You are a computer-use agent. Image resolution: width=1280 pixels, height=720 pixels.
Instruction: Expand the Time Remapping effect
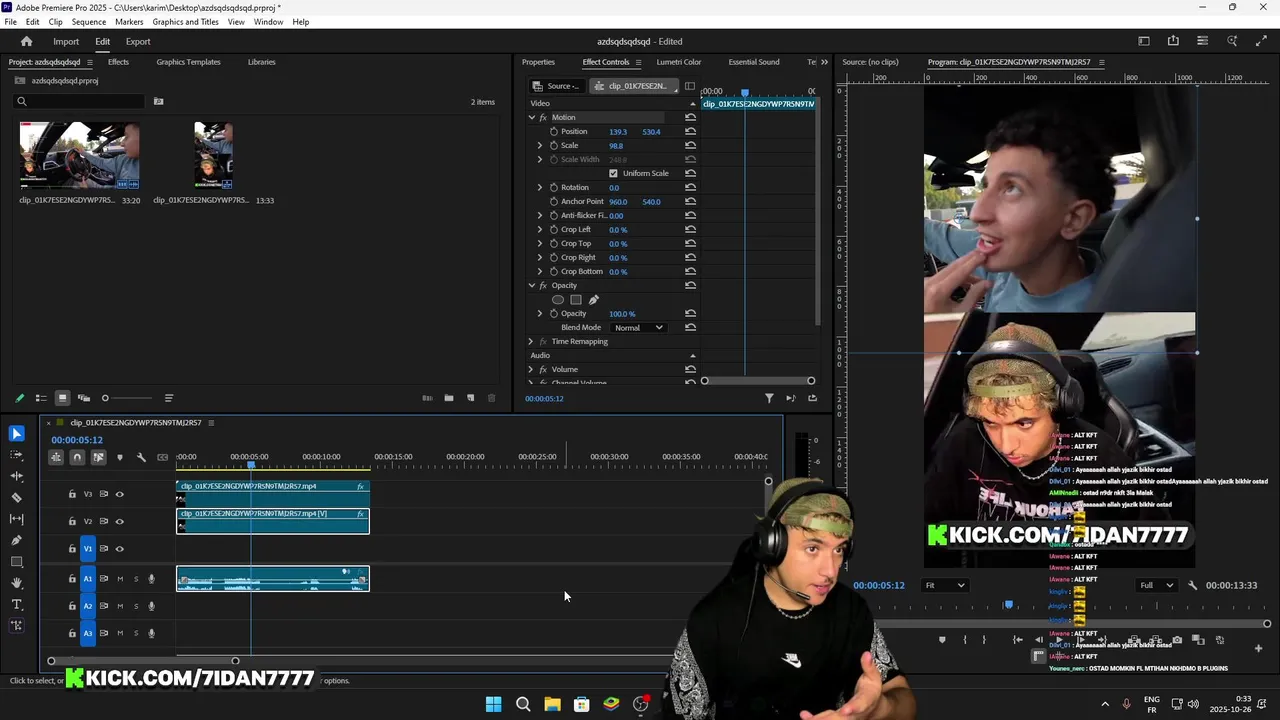pos(531,341)
